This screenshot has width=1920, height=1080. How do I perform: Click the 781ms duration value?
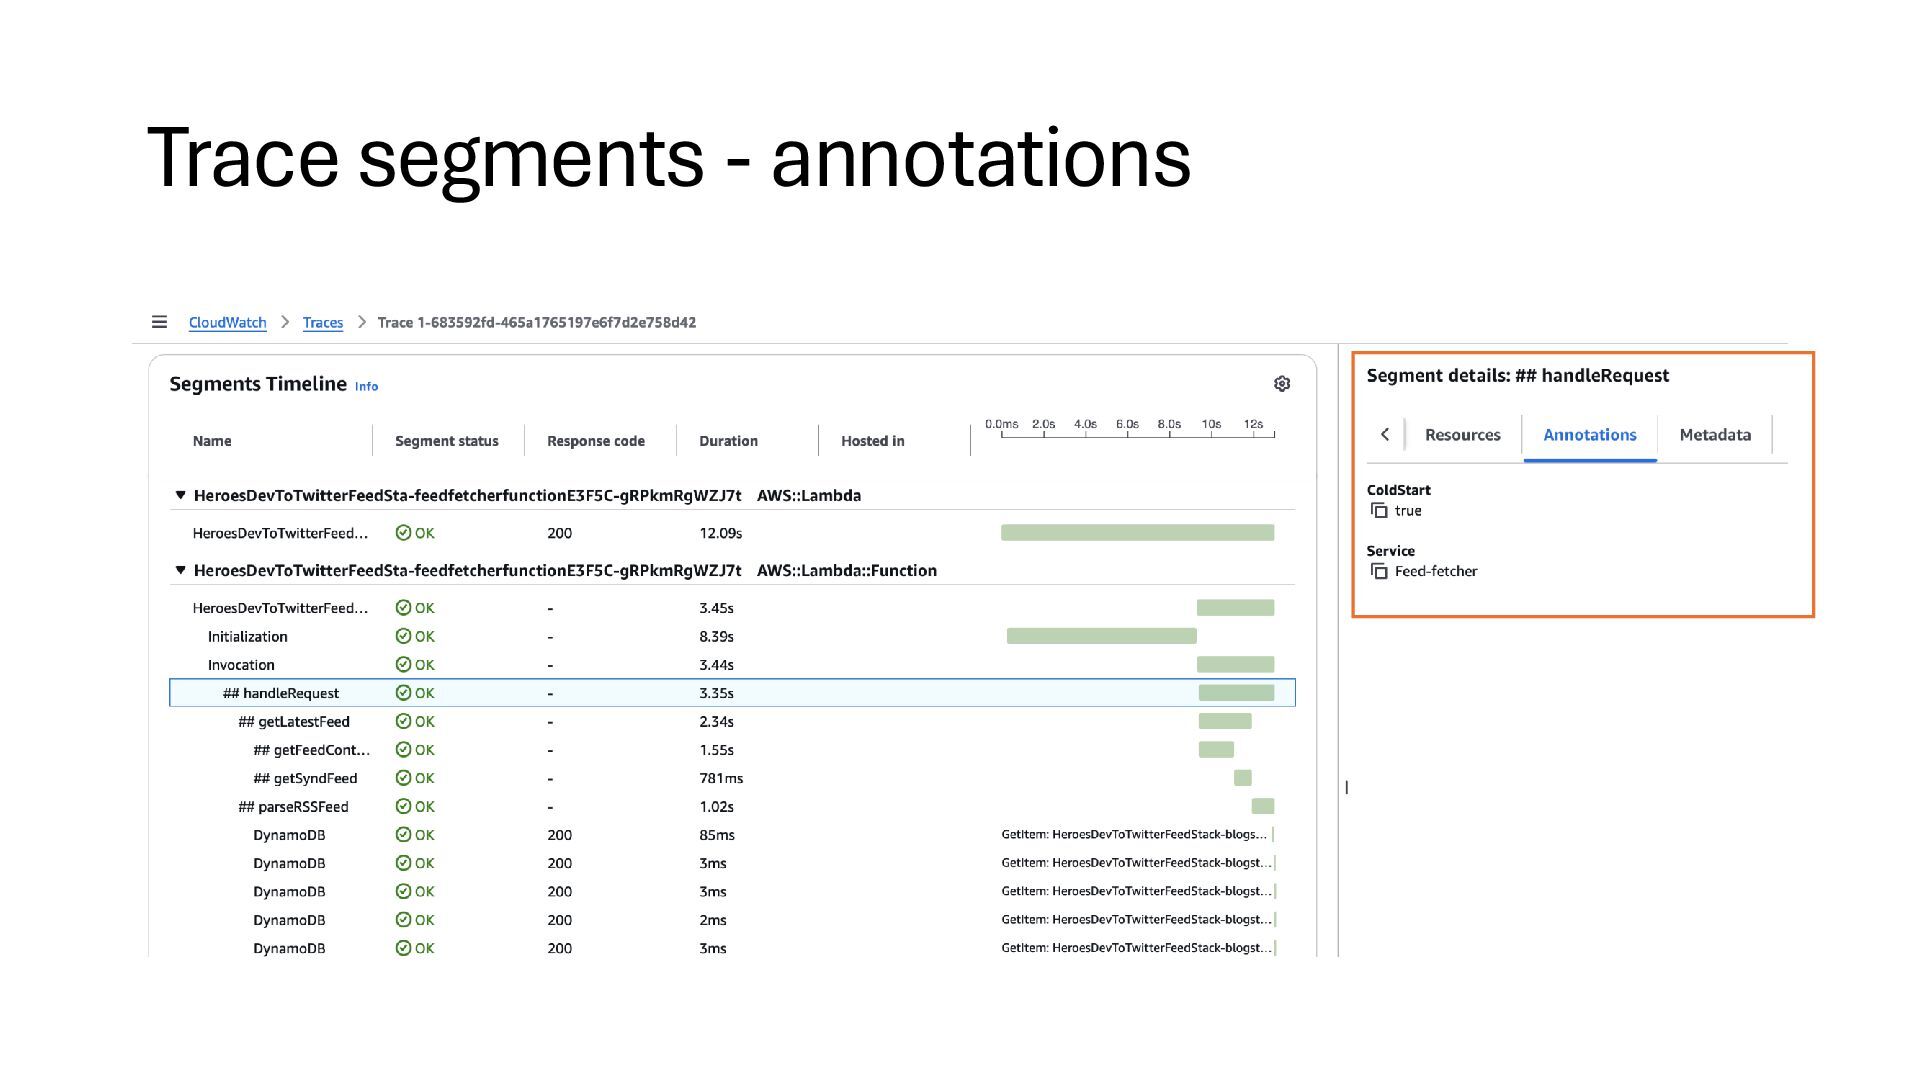coord(721,778)
